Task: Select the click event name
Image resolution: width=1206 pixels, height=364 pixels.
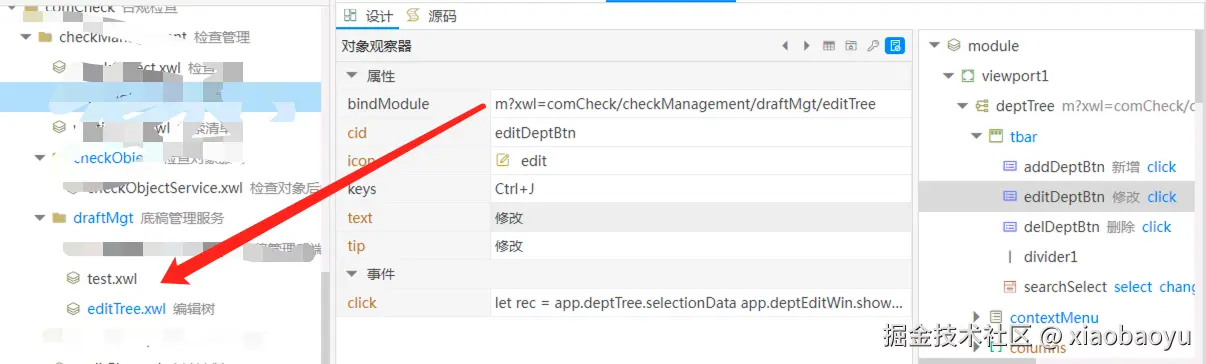Action: pos(362,302)
